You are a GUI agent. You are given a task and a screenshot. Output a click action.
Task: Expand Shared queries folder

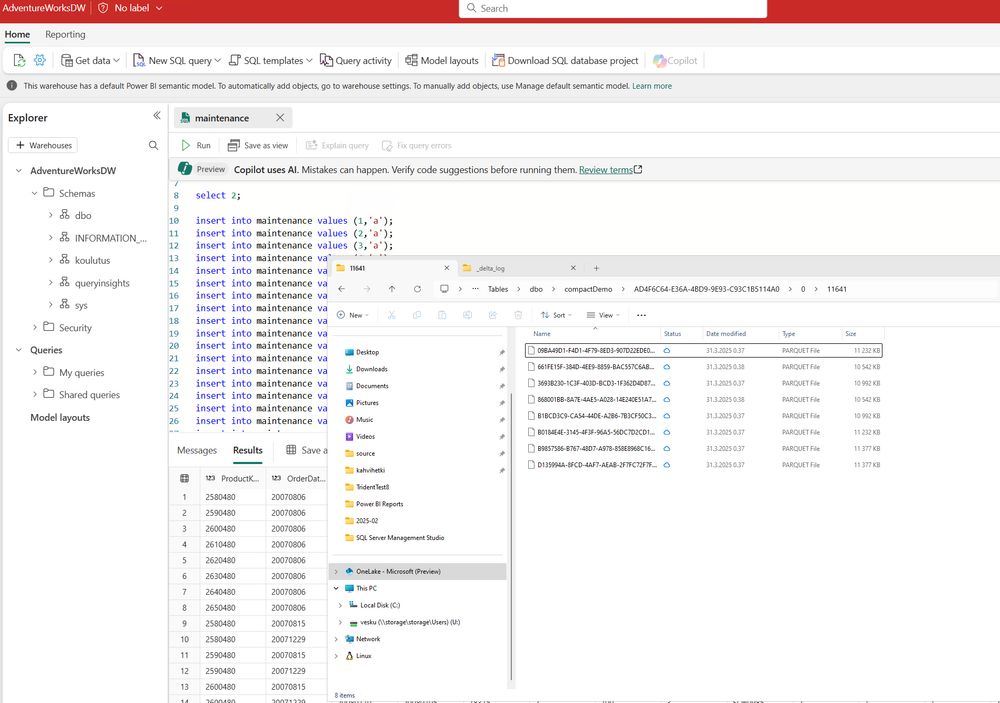pos(34,394)
